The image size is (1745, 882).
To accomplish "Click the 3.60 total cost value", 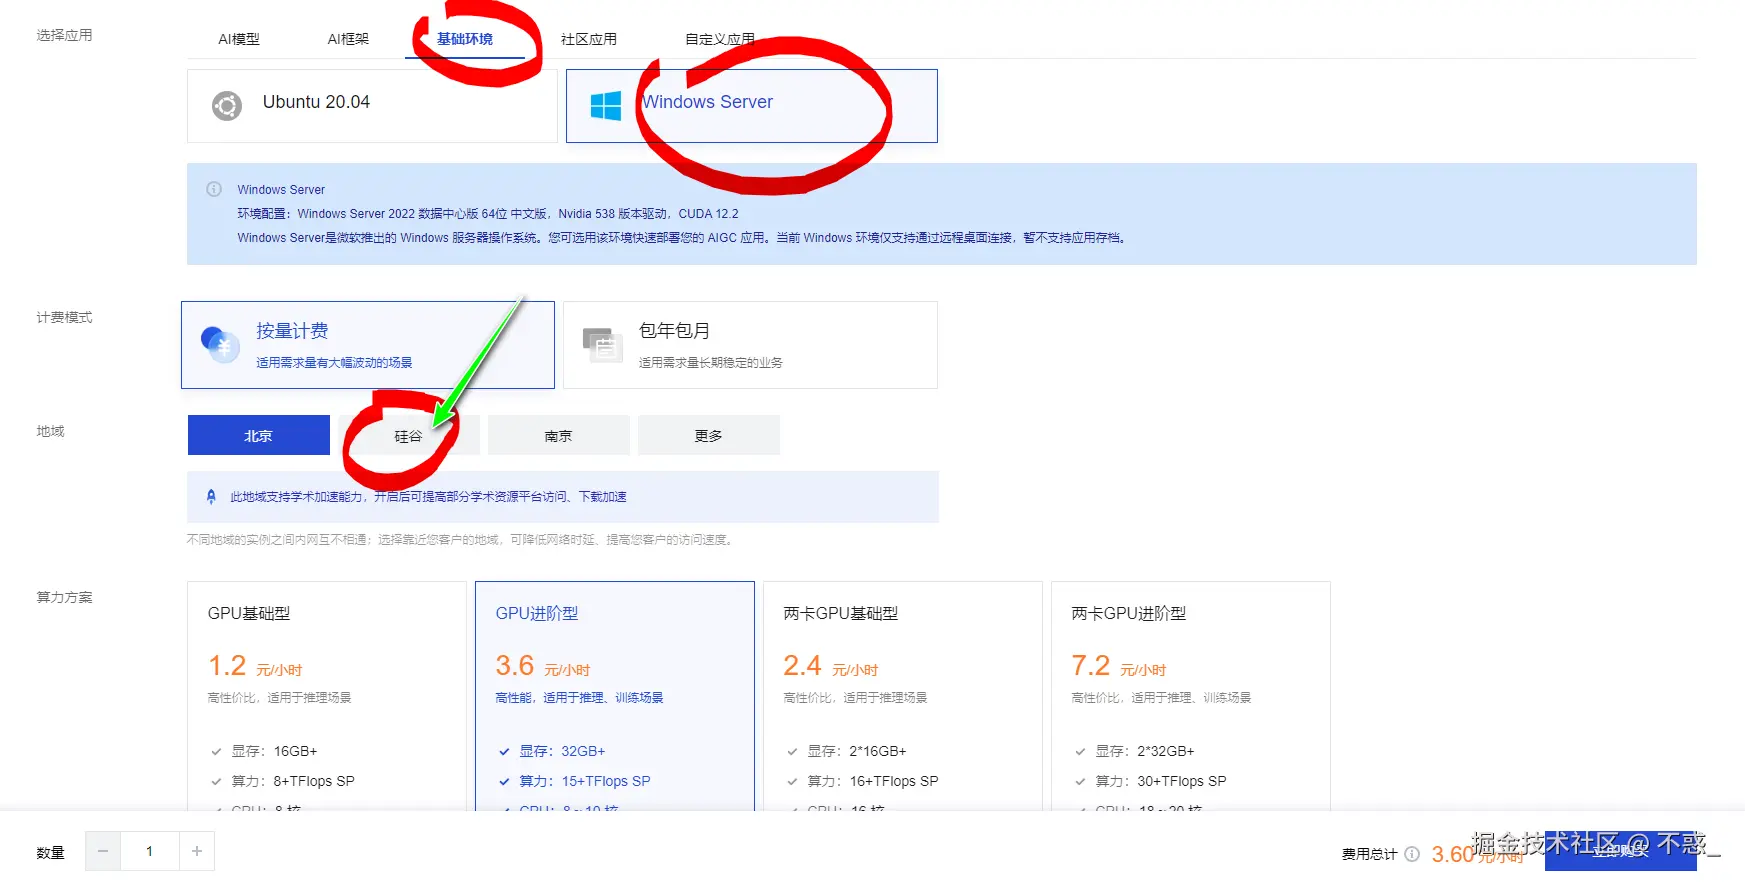I will (x=1453, y=854).
